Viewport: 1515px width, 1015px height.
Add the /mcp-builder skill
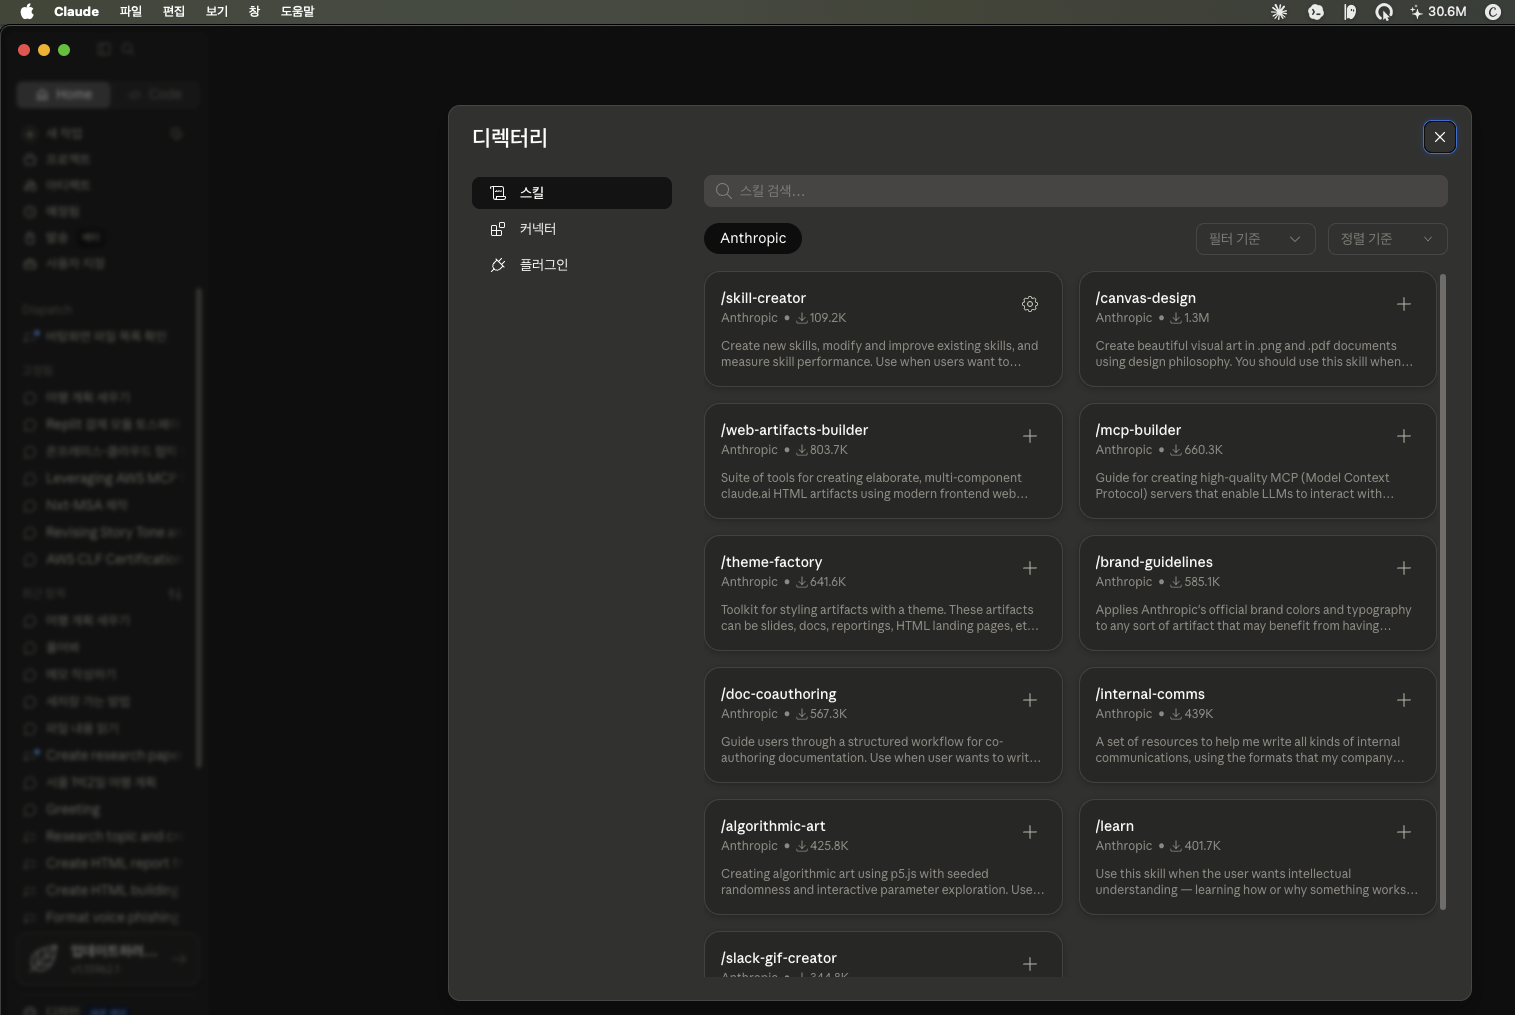click(1404, 436)
